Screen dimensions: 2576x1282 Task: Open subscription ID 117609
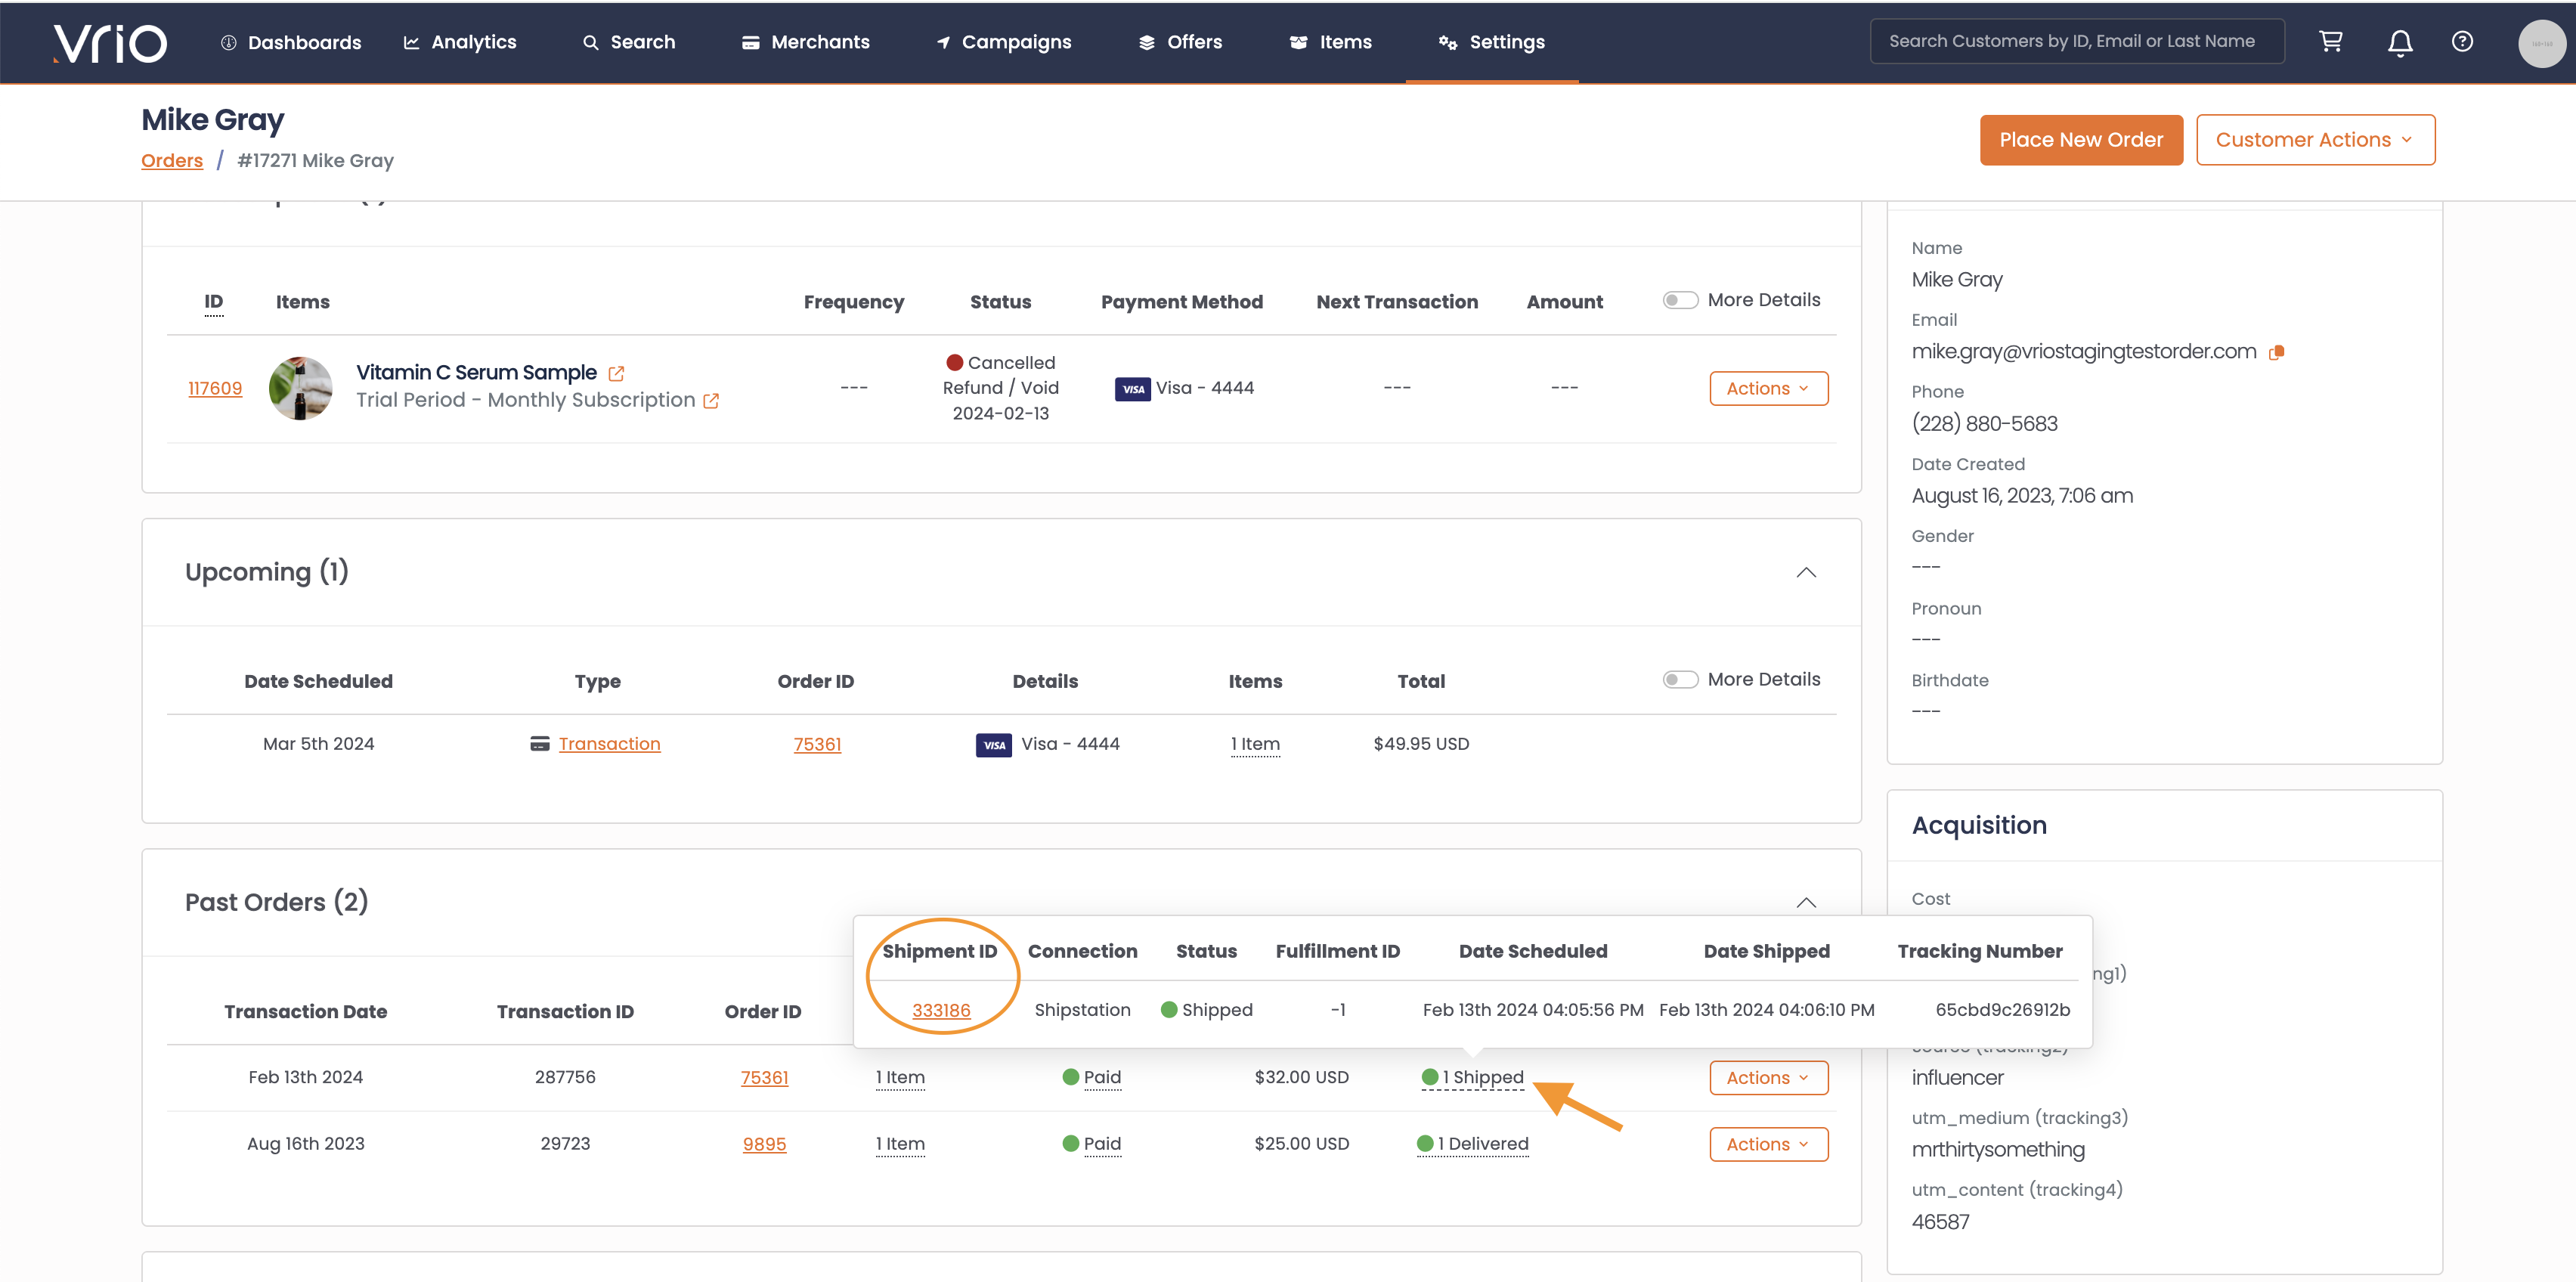pyautogui.click(x=215, y=389)
